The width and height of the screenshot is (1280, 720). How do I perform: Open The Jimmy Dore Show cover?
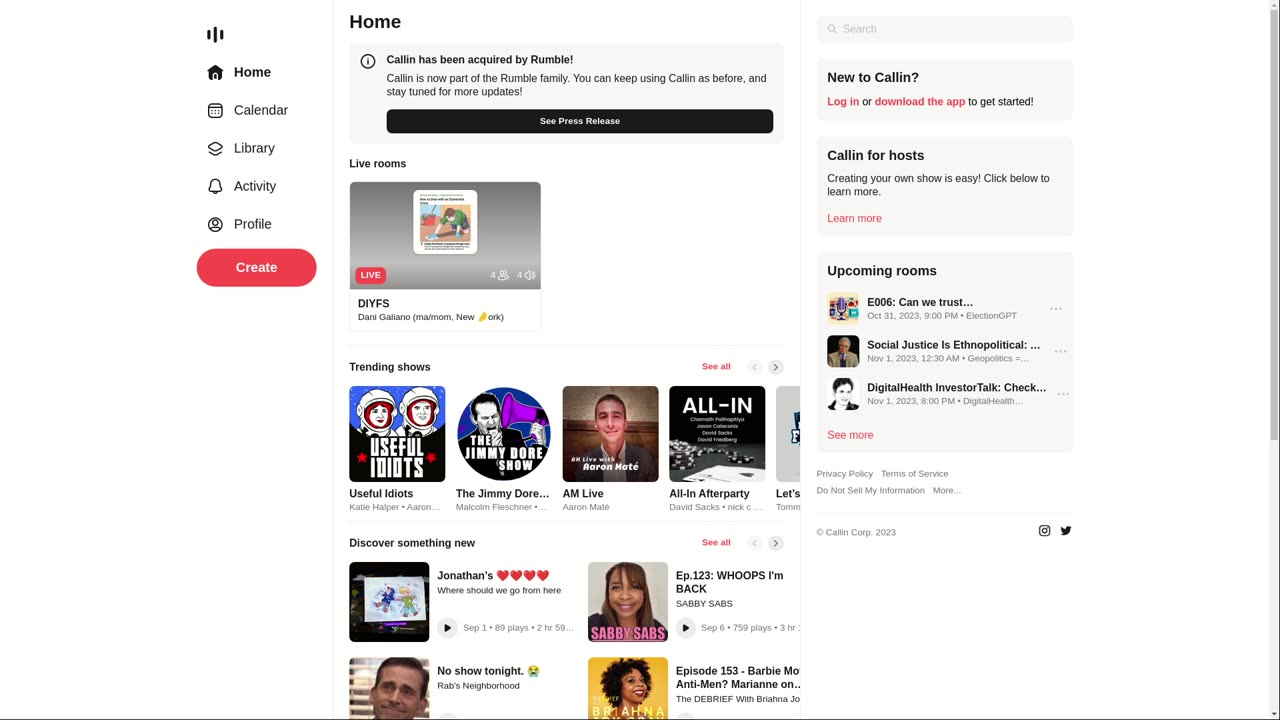coord(504,434)
